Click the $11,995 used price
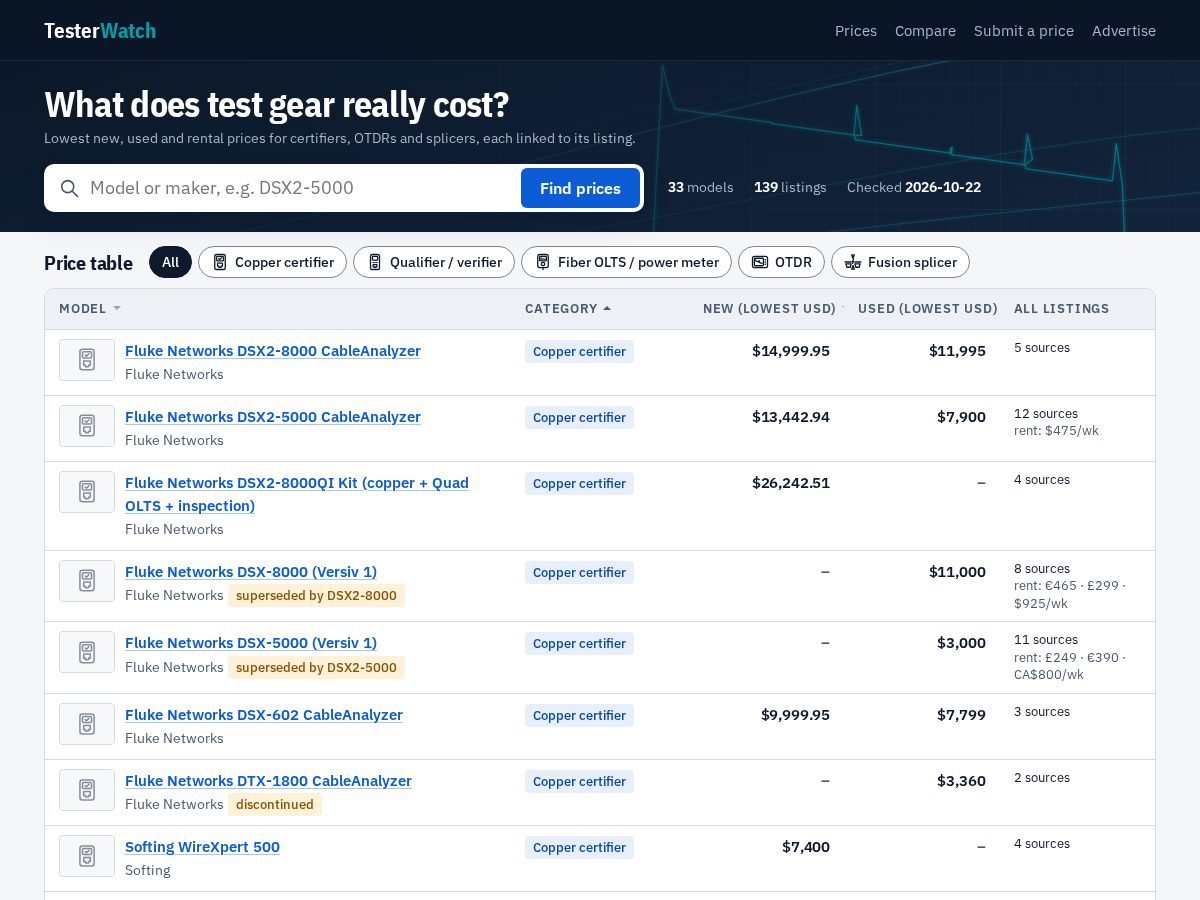Viewport: 1200px width, 900px height. (x=957, y=351)
